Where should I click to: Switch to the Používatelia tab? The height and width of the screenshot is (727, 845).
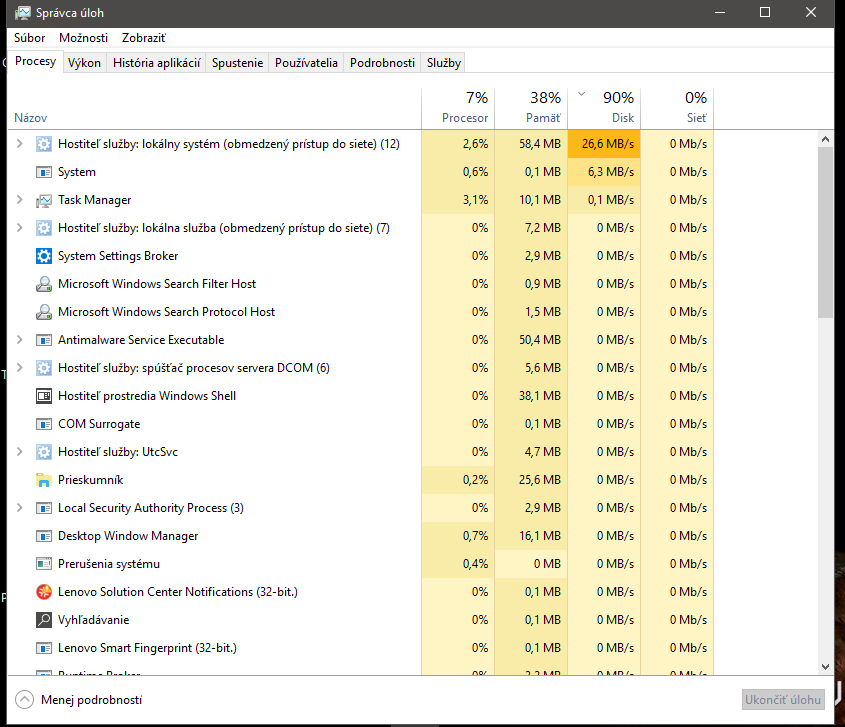point(306,63)
